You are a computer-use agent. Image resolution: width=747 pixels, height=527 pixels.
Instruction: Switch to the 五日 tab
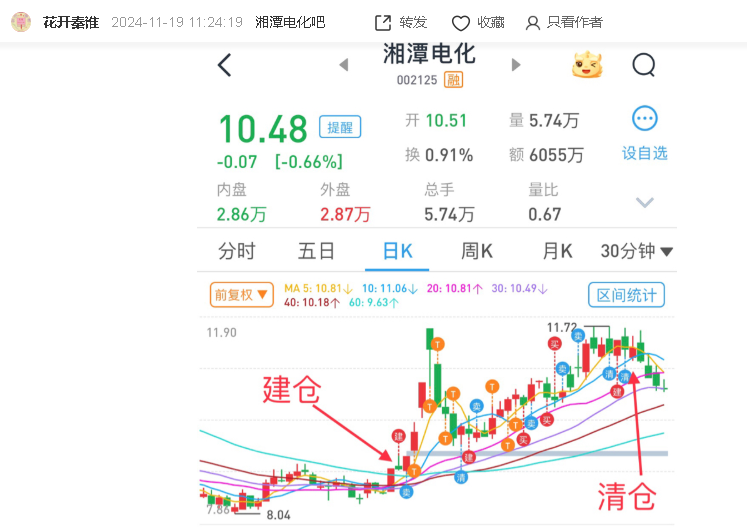[316, 251]
